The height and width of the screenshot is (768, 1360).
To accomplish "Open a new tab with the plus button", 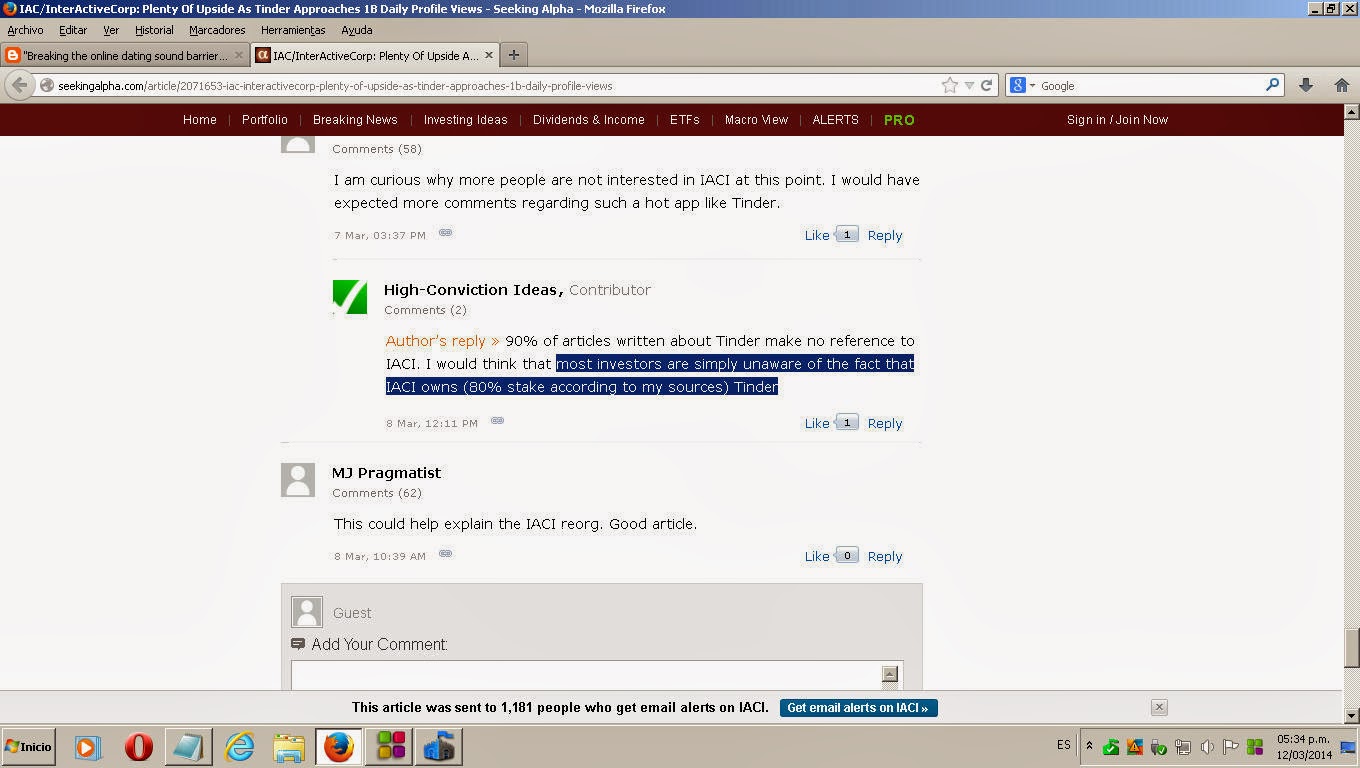I will (x=514, y=55).
